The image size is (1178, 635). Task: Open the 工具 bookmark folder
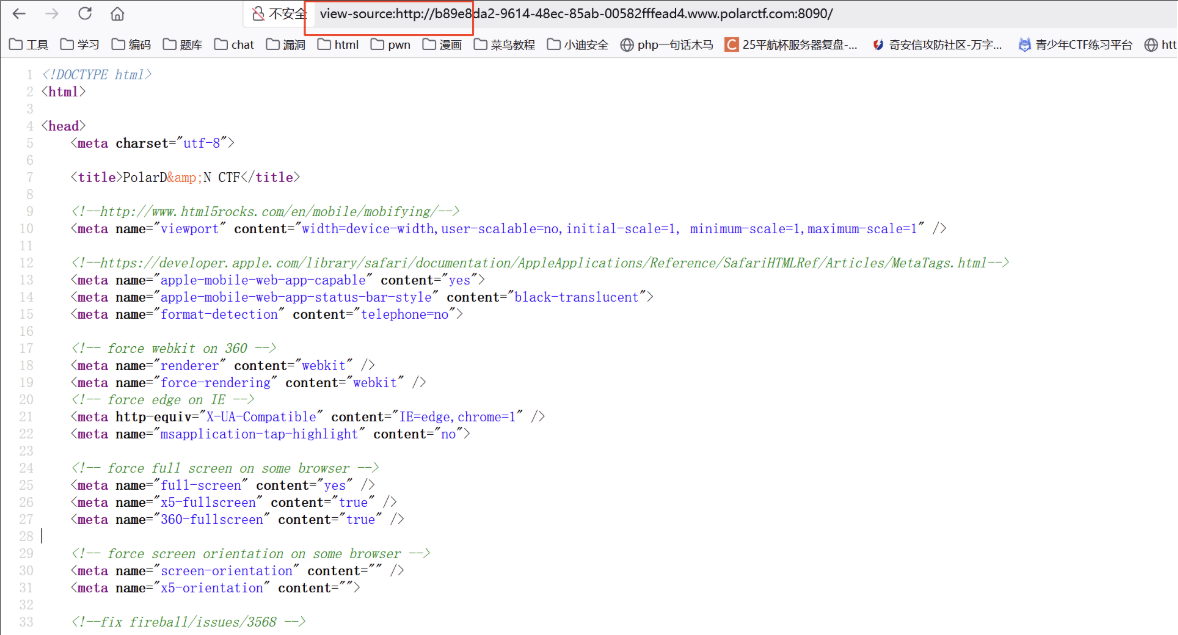coord(29,44)
